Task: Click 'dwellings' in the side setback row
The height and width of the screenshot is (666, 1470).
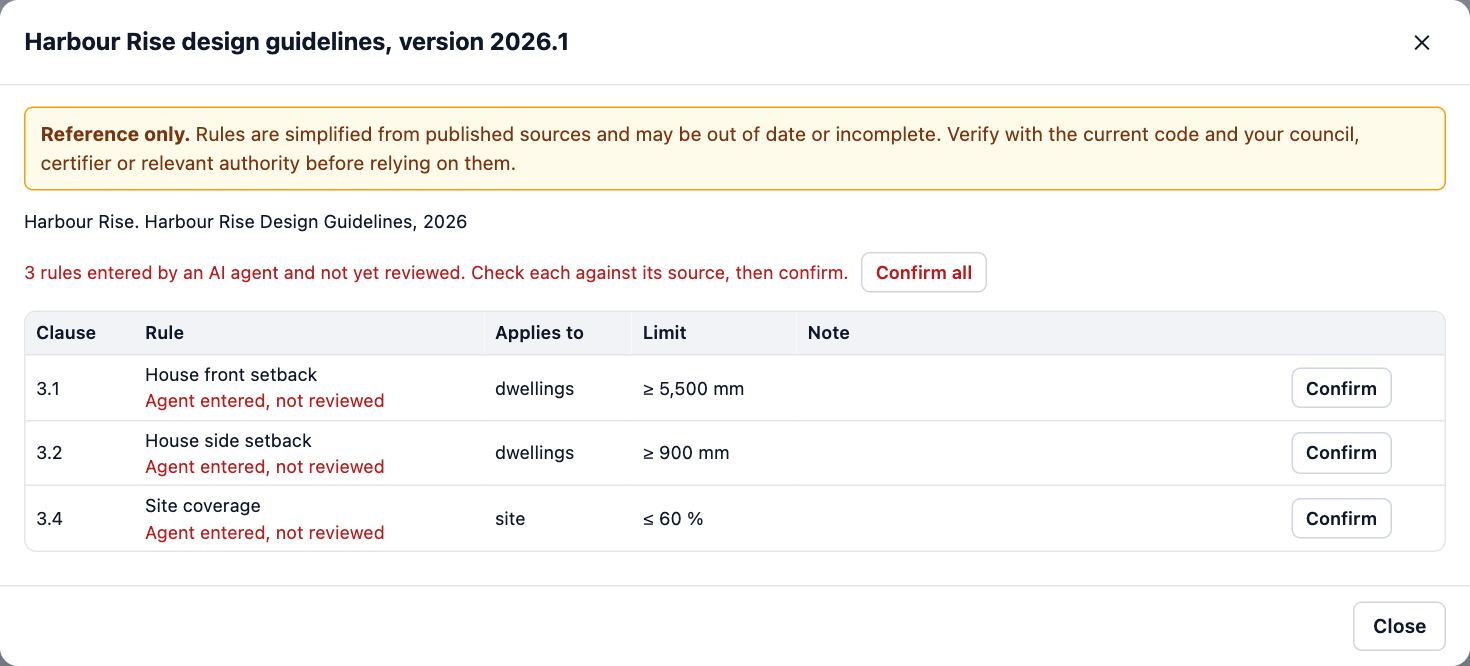Action: [x=534, y=453]
